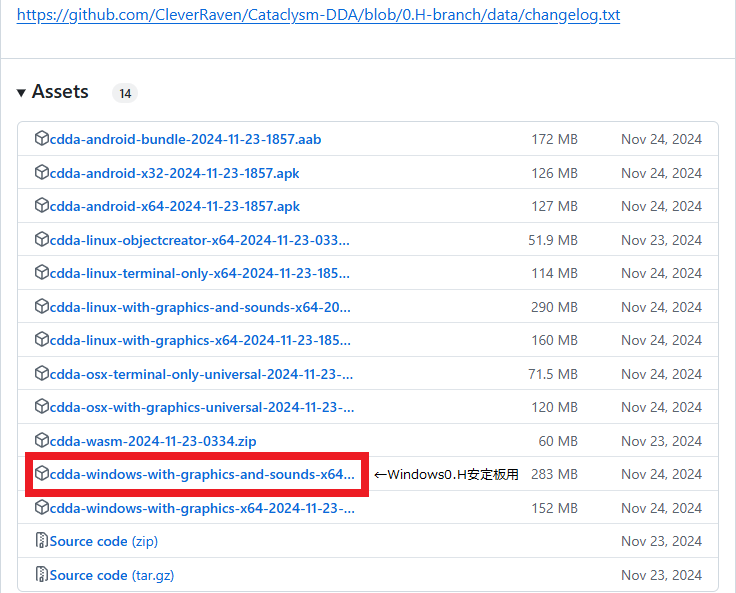Click archive icon beside Source code (tar.gz)
This screenshot has width=736, height=593.
(42, 574)
